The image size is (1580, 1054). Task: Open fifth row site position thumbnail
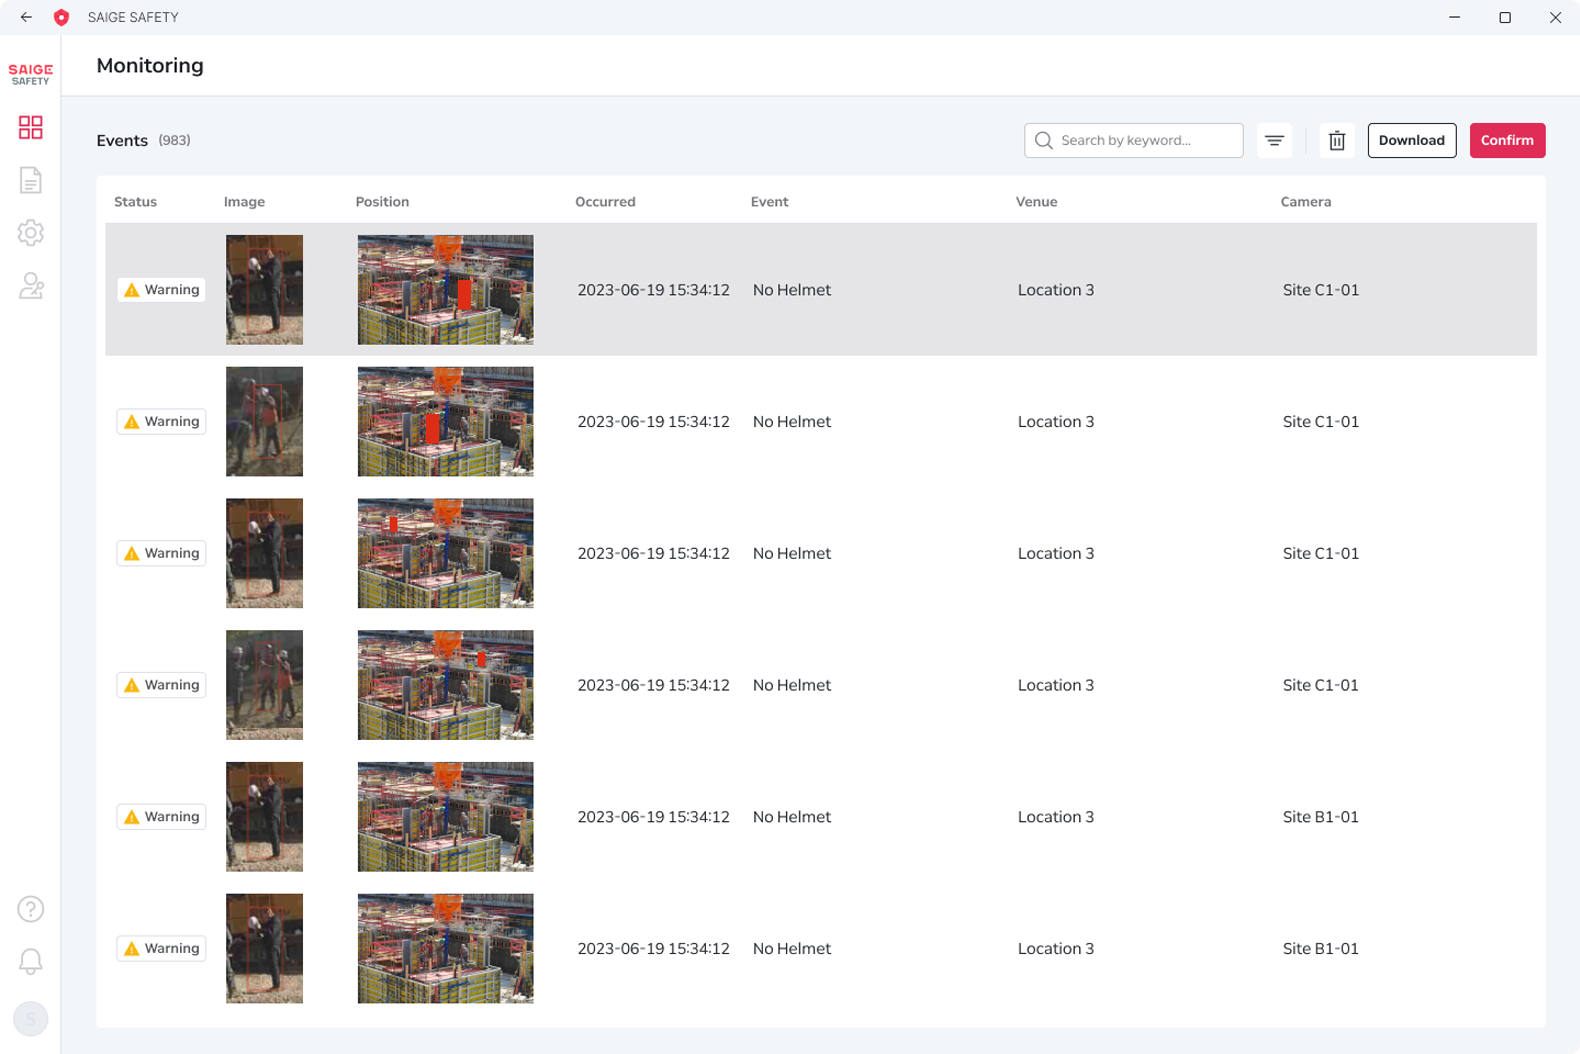(x=445, y=817)
